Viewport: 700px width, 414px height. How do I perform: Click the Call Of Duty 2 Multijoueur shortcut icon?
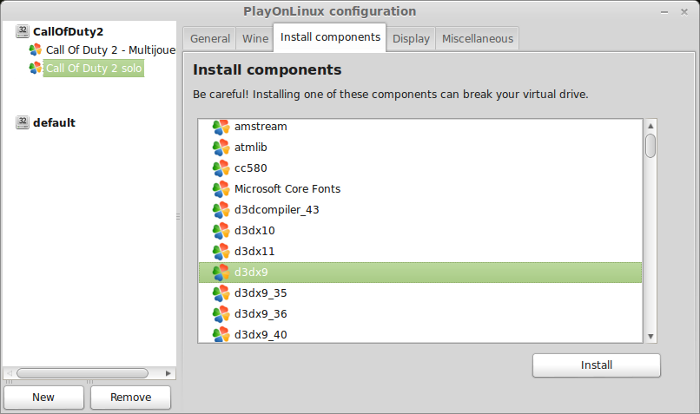pos(35,50)
